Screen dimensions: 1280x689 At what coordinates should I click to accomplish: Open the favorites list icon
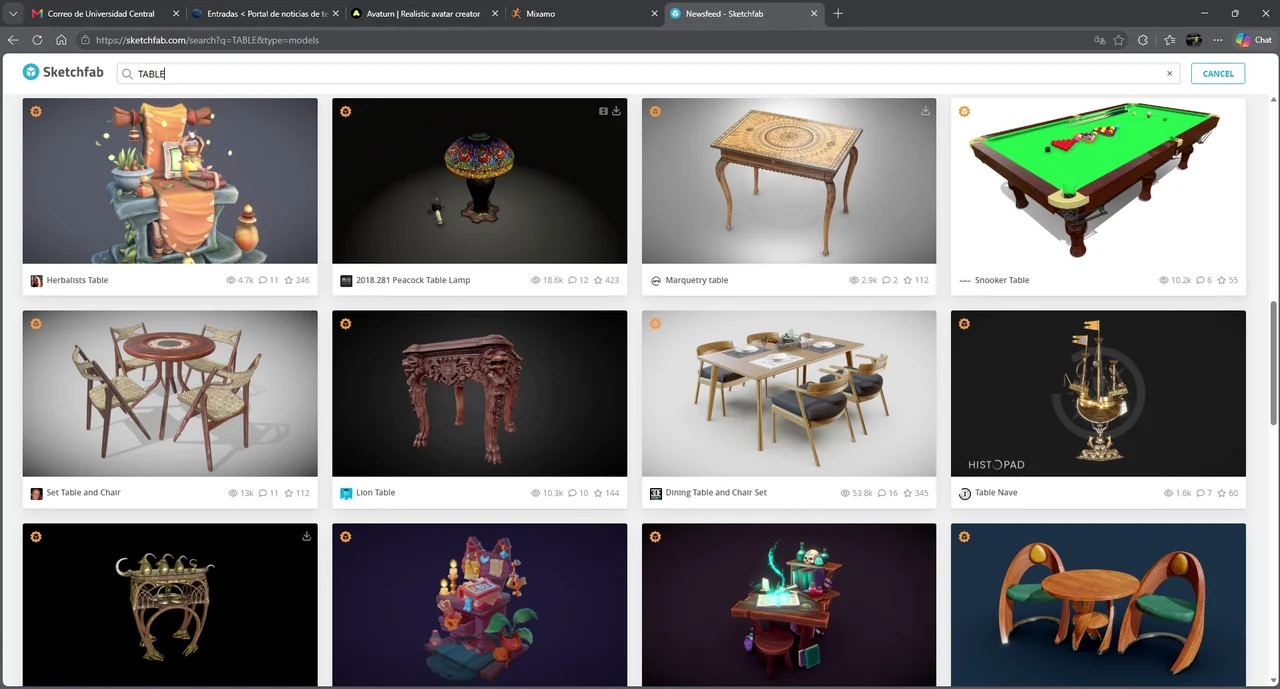coord(1169,40)
